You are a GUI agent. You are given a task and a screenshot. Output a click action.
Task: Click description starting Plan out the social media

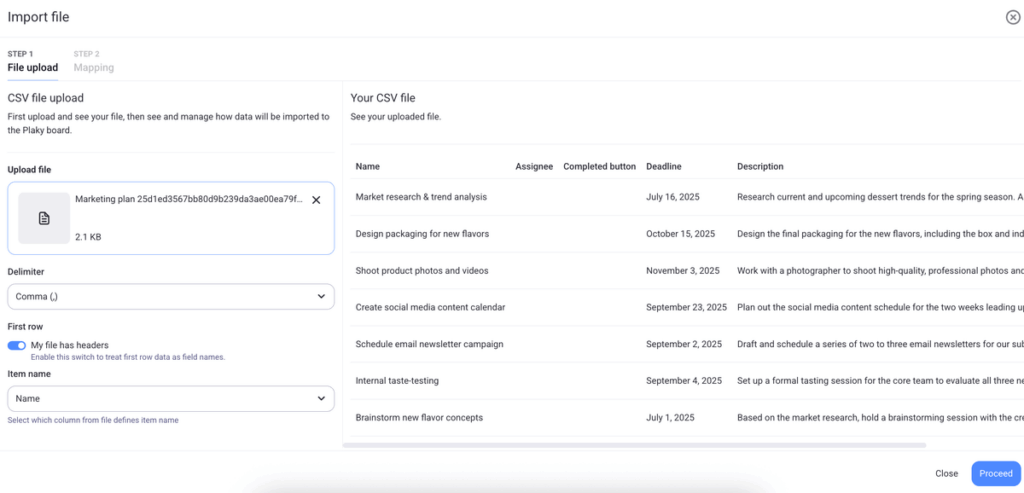(x=880, y=307)
